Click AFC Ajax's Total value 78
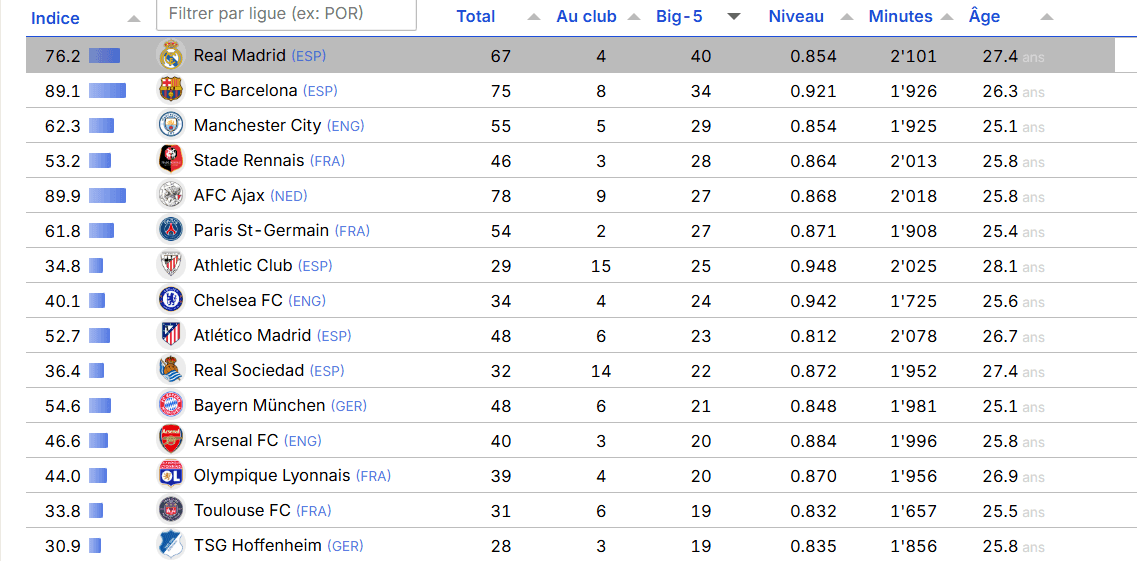 pos(501,196)
